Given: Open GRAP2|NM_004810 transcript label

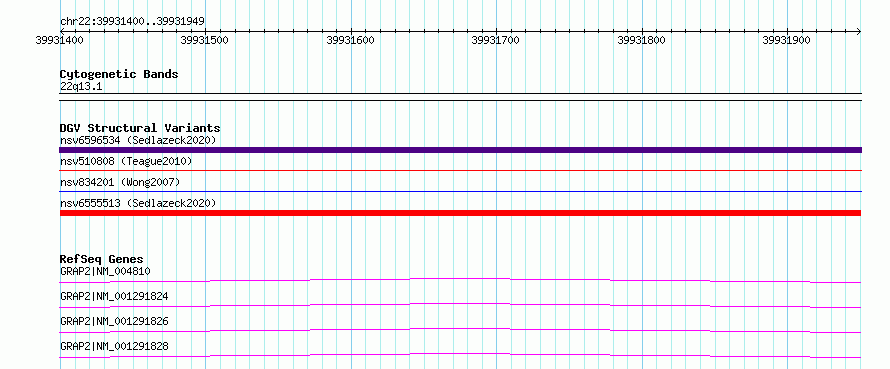Looking at the screenshot, I should pos(105,271).
